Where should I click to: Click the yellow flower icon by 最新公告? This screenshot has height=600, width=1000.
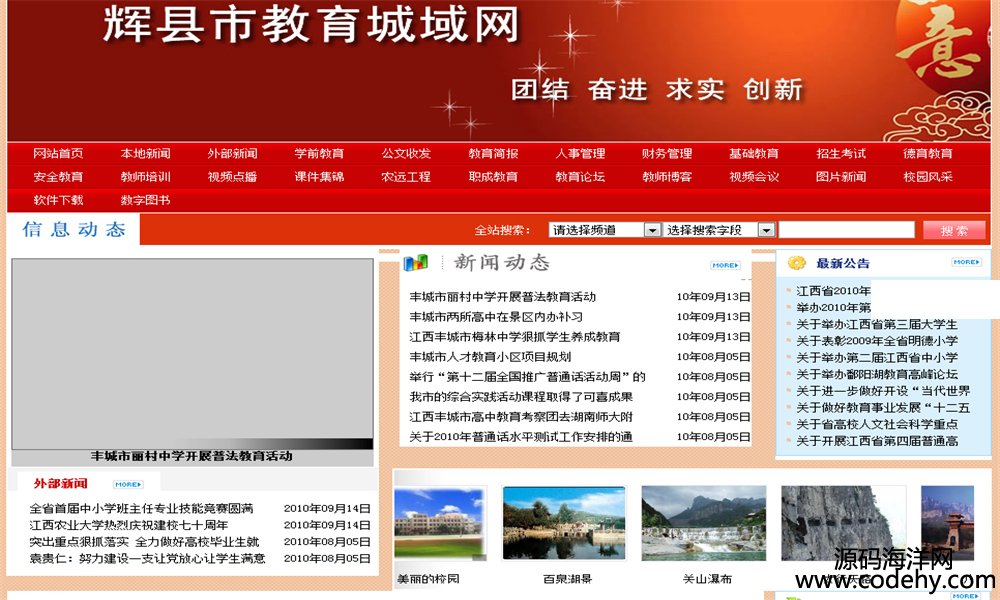(x=797, y=263)
